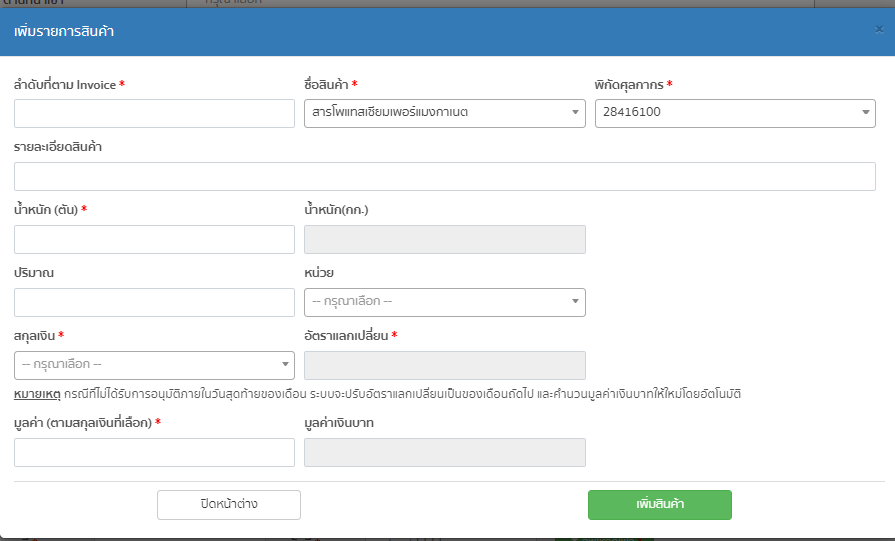895x541 pixels.
Task: Click the disabled มูลค่าเงินบาท field
Action: (x=445, y=453)
